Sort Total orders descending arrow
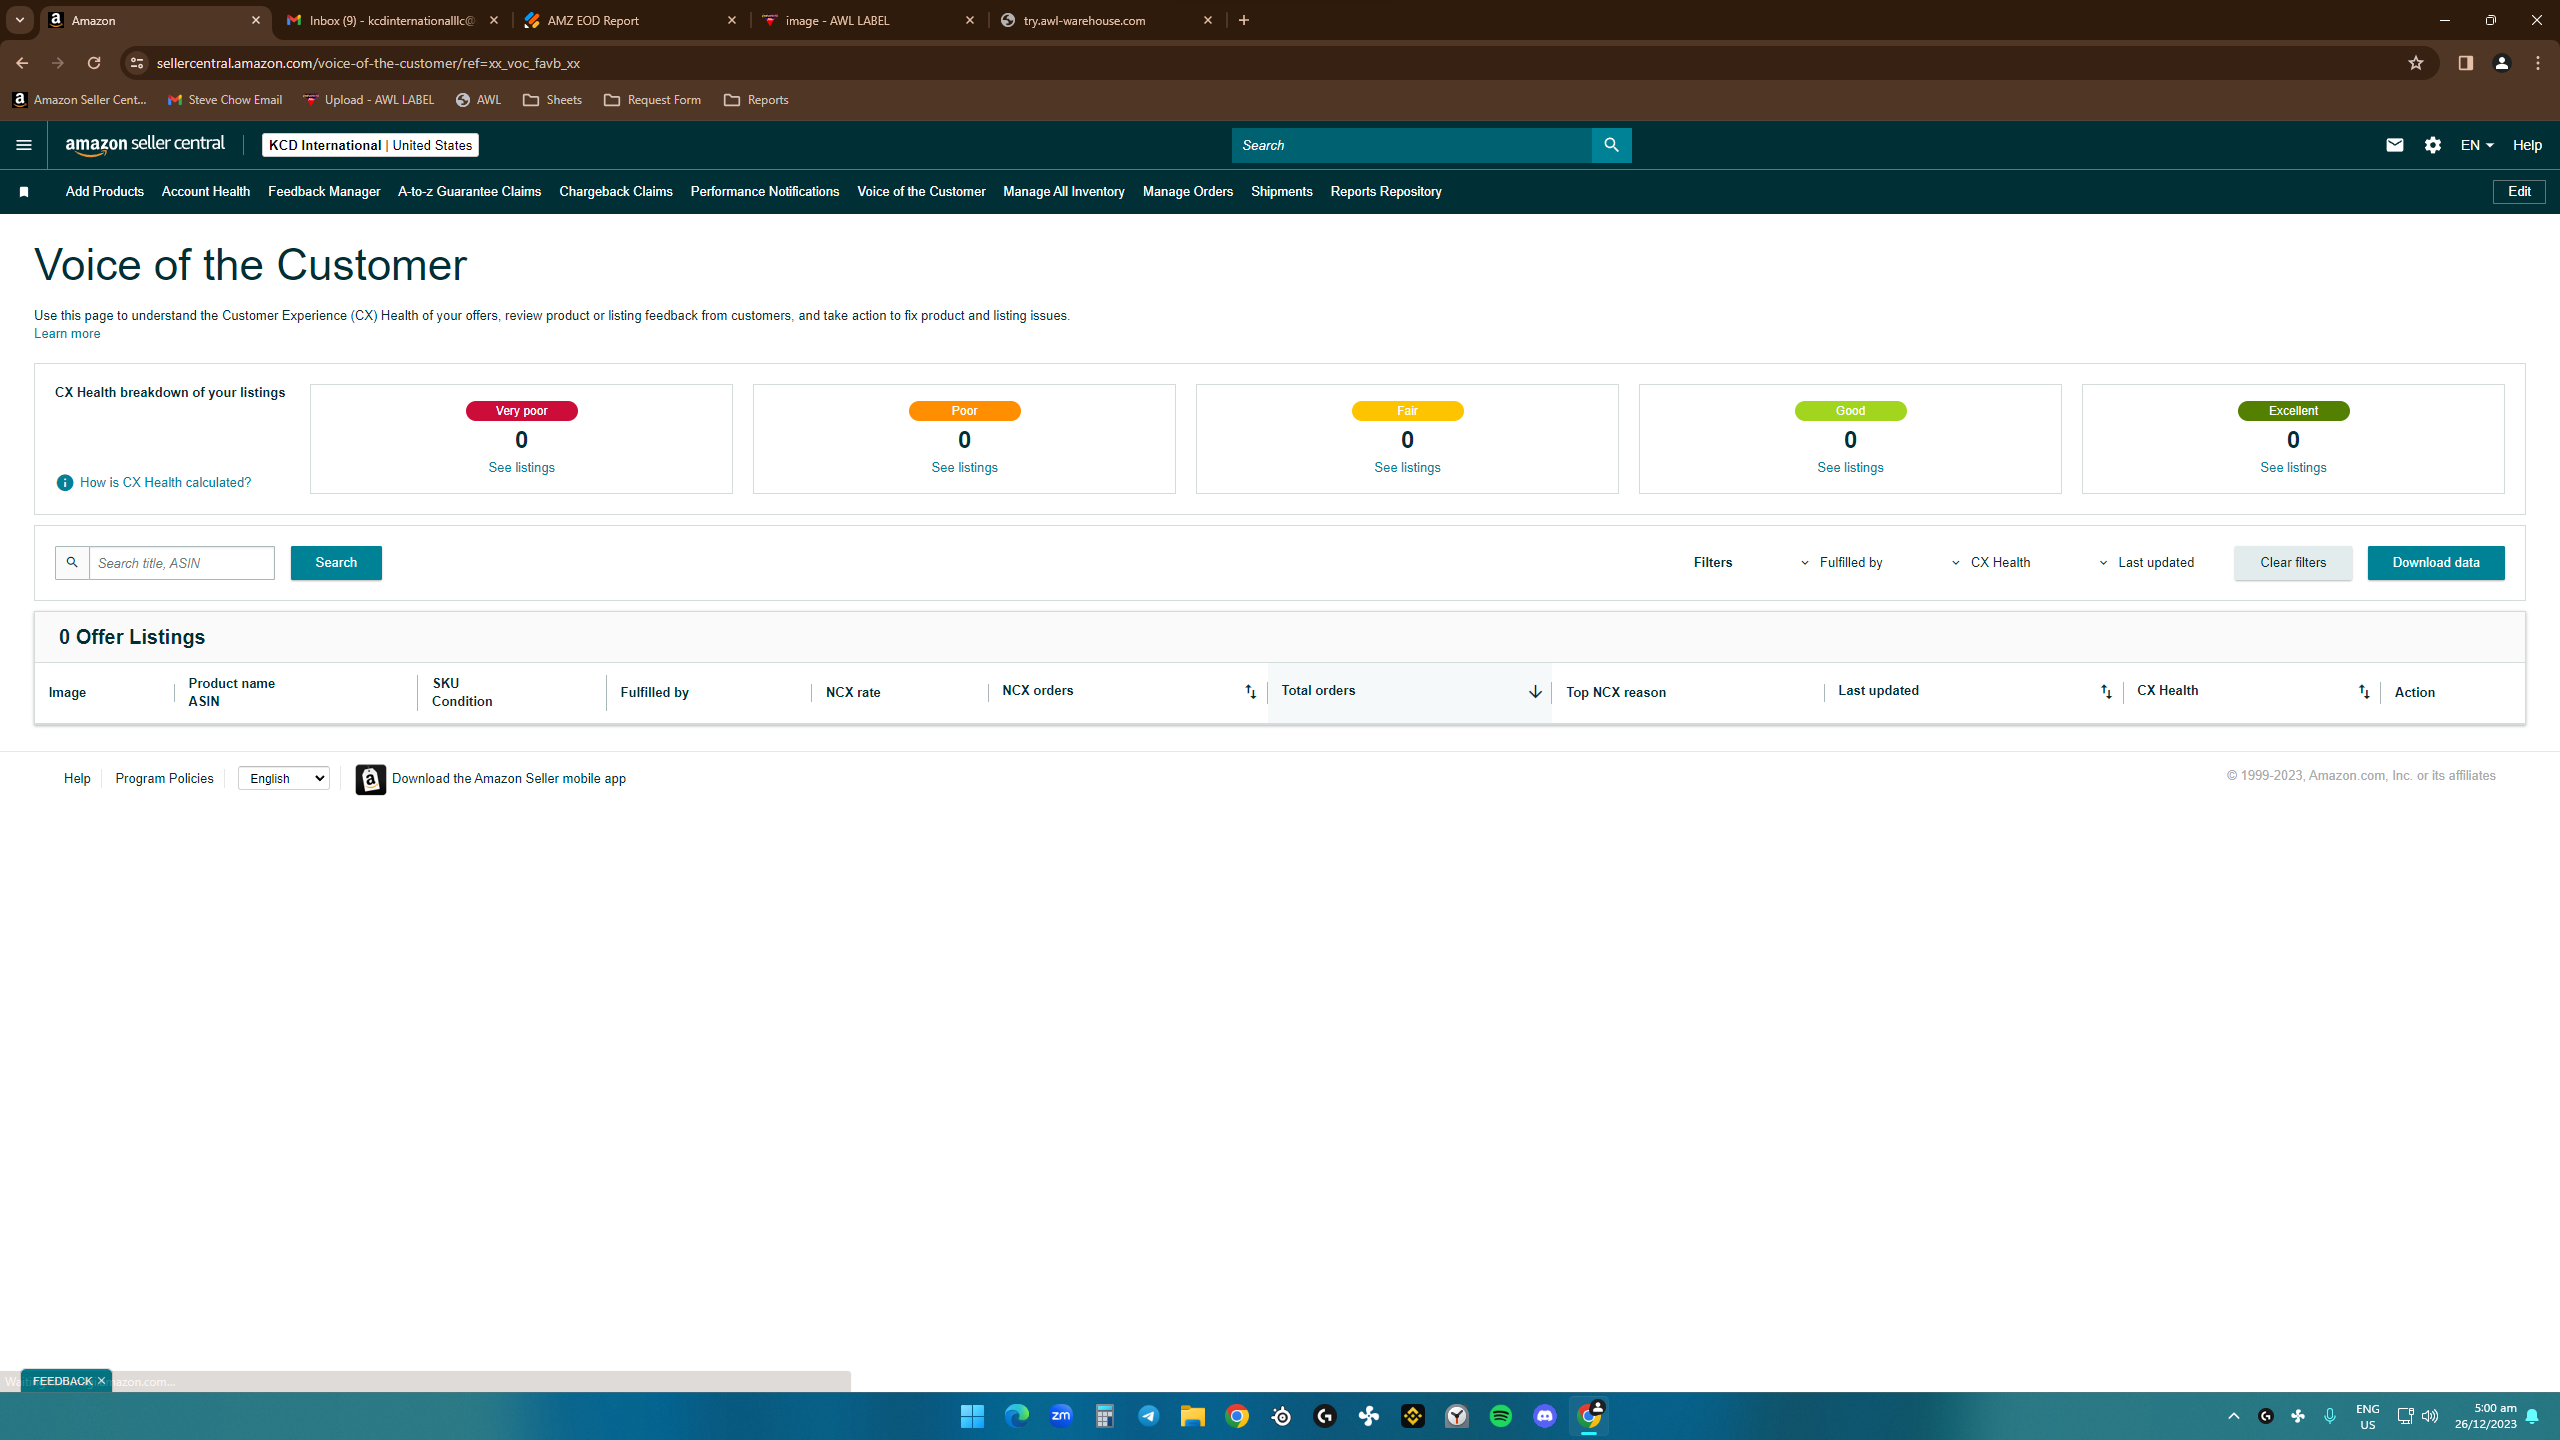The width and height of the screenshot is (2560, 1440). pyautogui.click(x=1535, y=692)
